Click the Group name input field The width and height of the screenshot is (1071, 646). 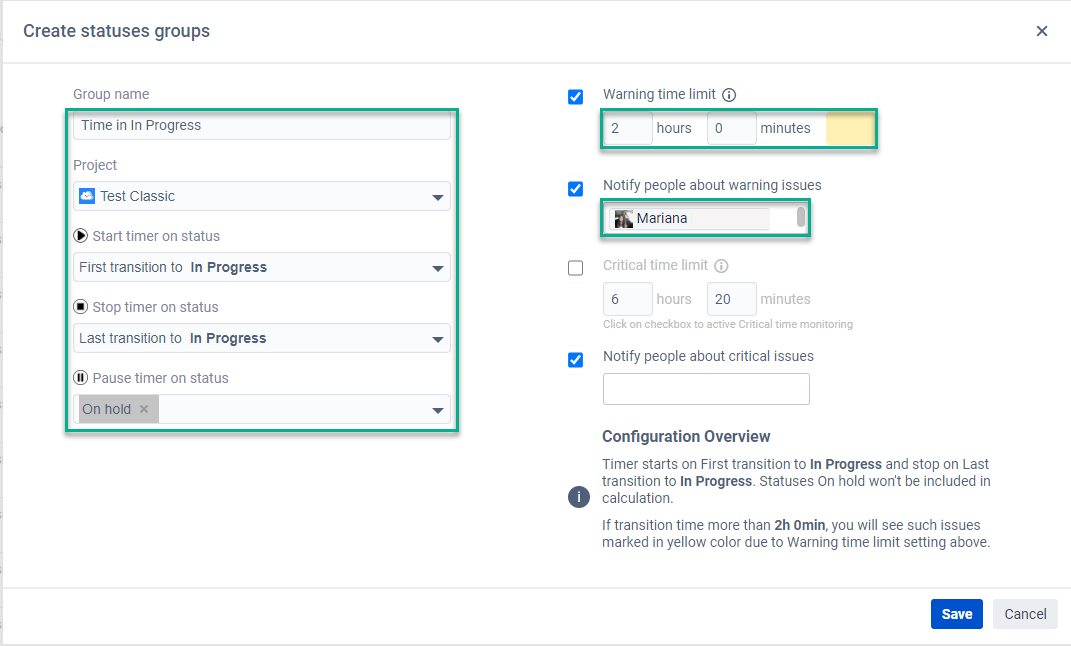262,126
